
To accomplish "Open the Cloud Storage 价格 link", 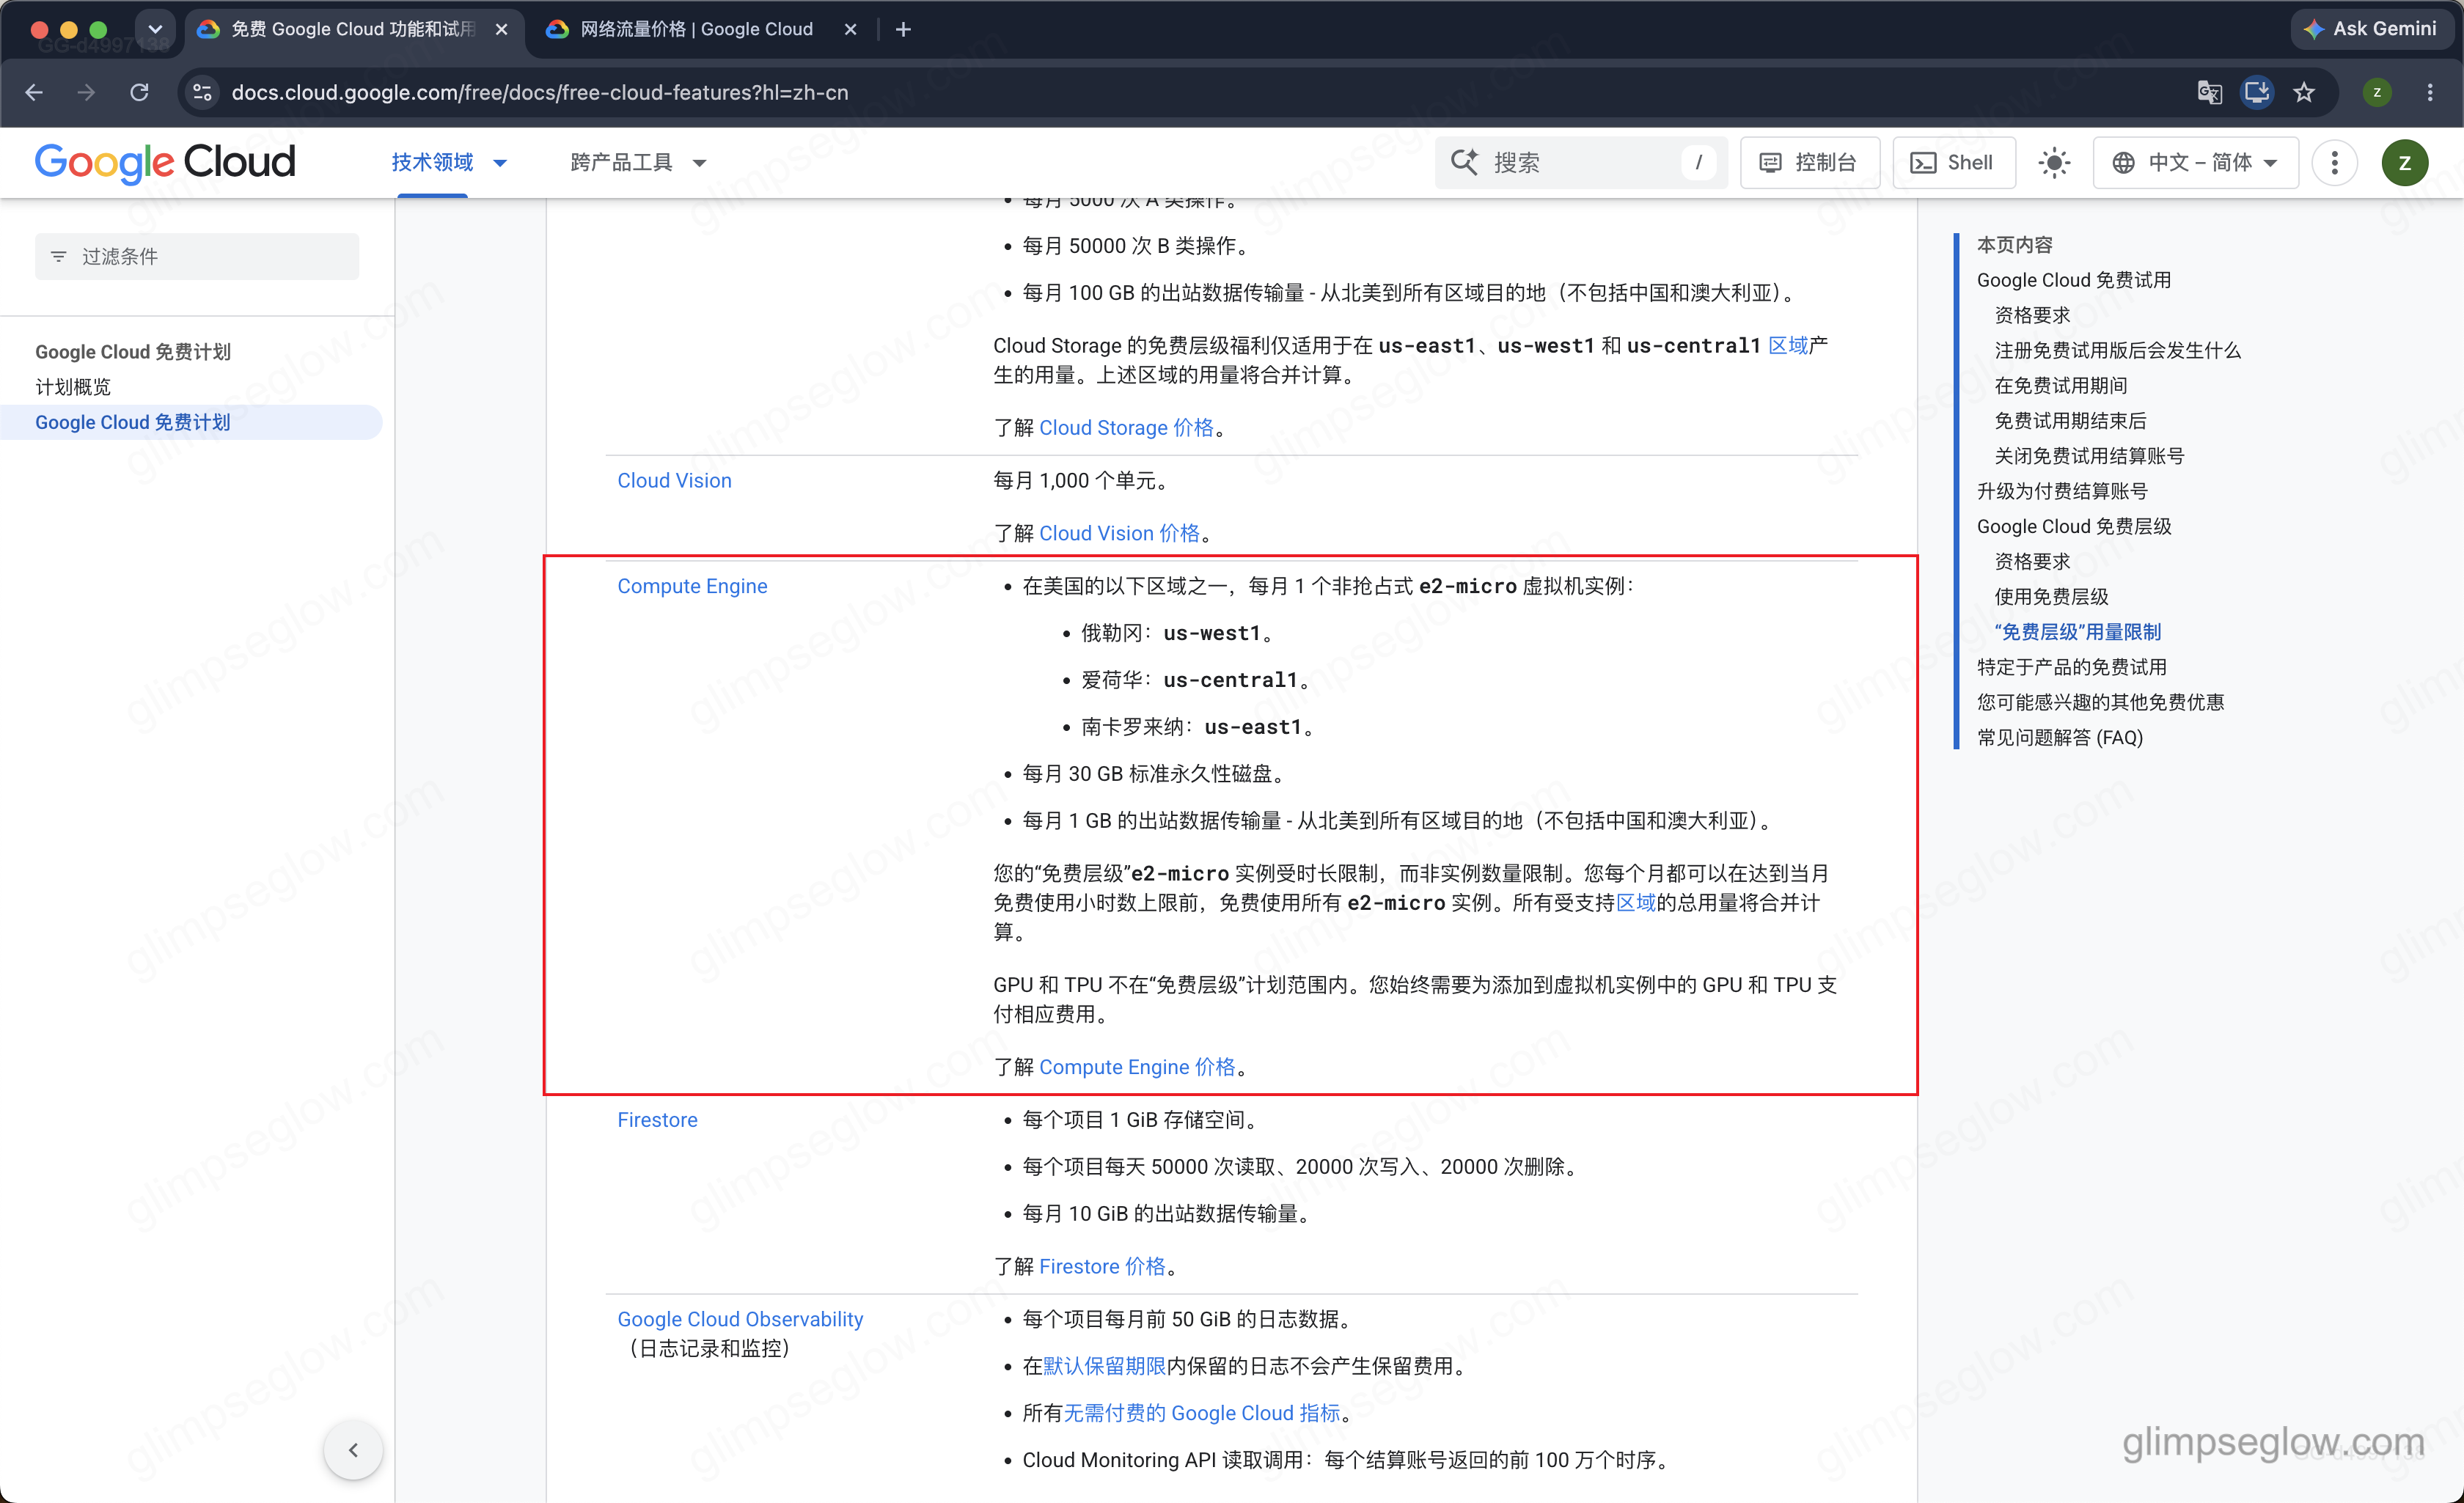I will tap(1126, 427).
